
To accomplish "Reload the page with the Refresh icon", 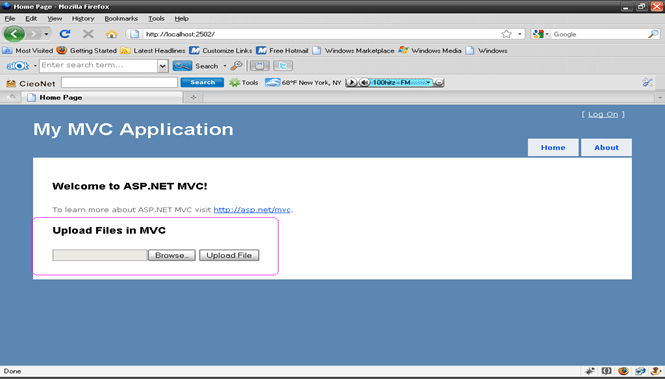I will coord(65,34).
